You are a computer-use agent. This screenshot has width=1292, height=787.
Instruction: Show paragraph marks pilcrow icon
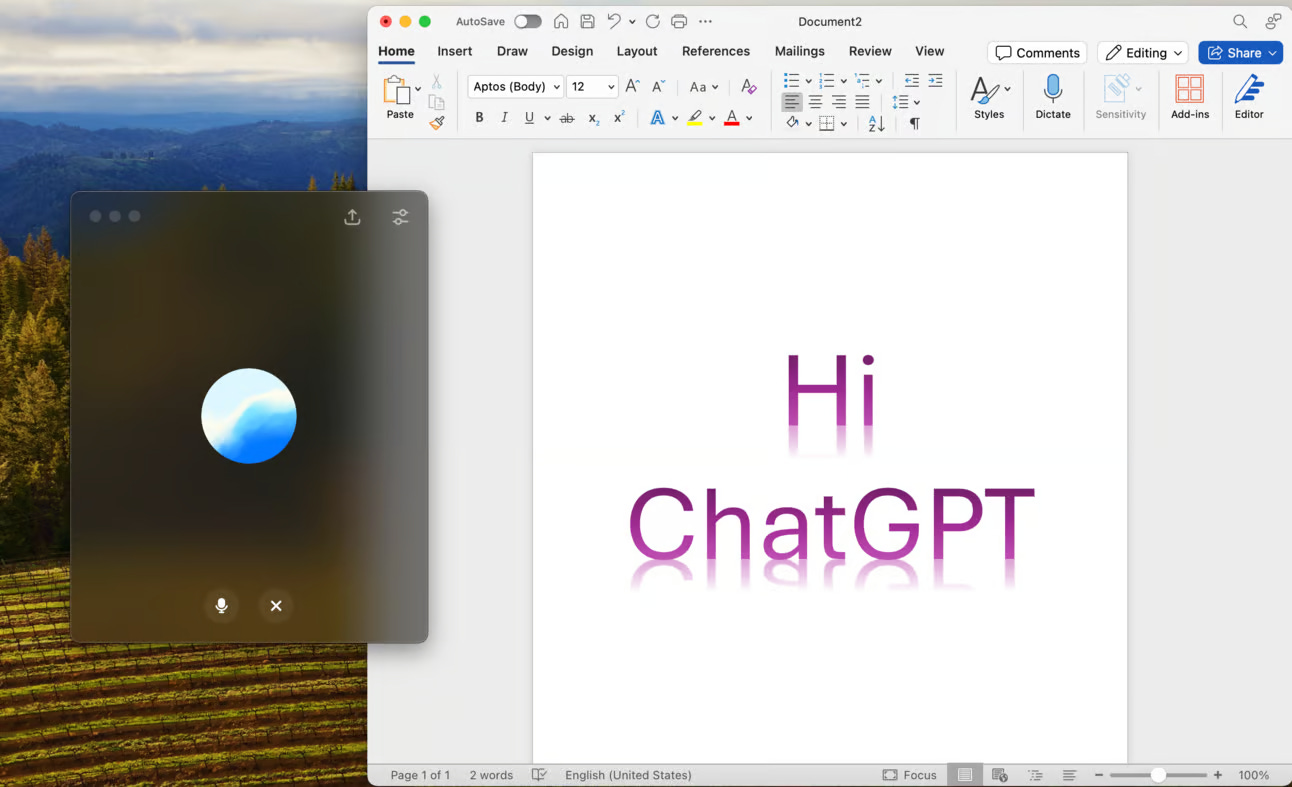pos(914,124)
